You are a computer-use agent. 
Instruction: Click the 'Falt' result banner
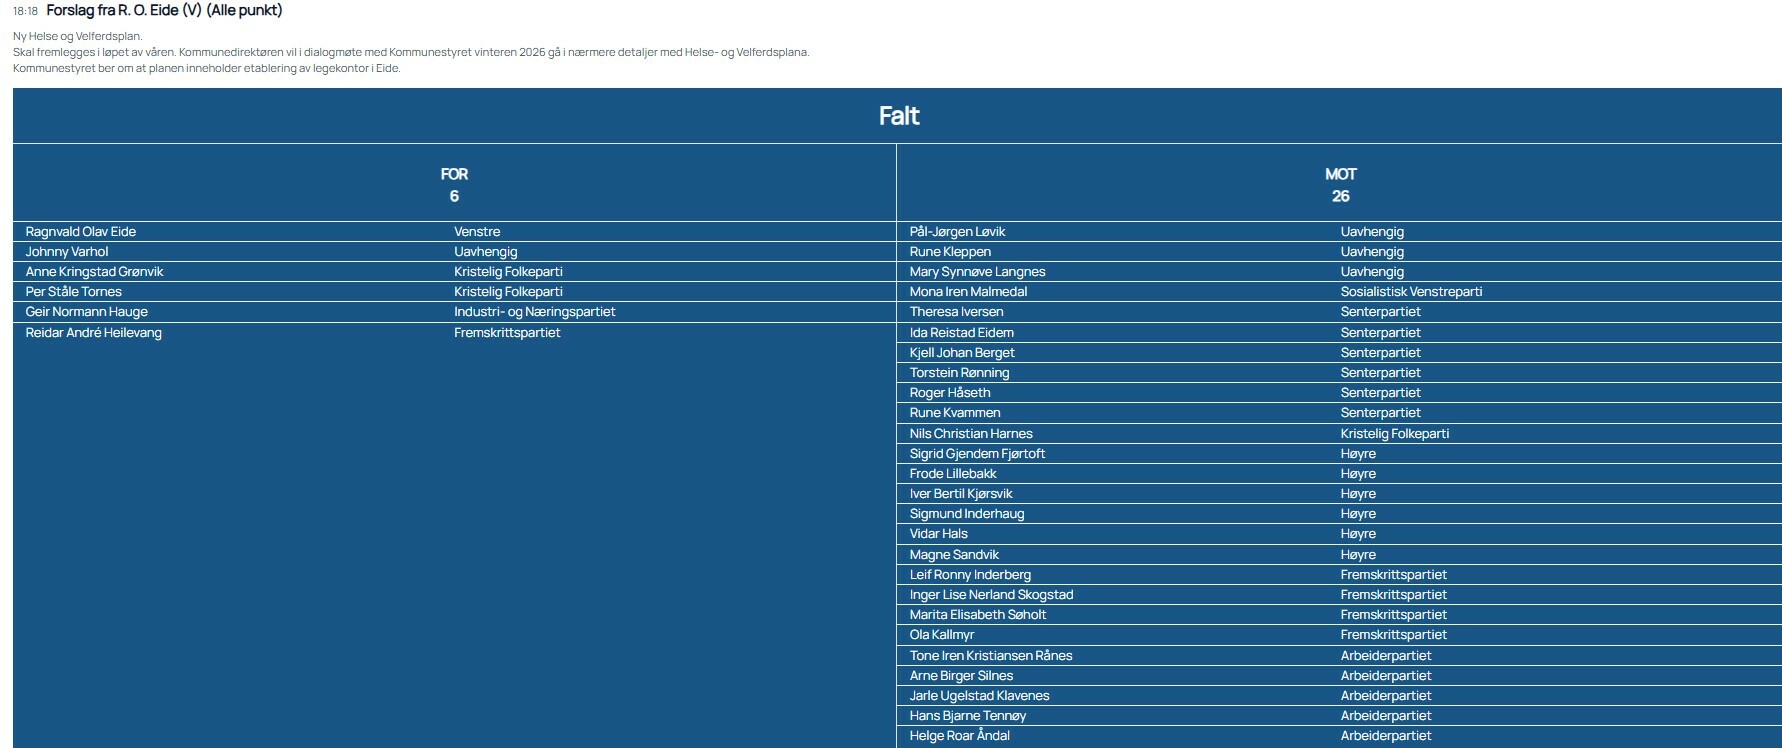pos(898,116)
